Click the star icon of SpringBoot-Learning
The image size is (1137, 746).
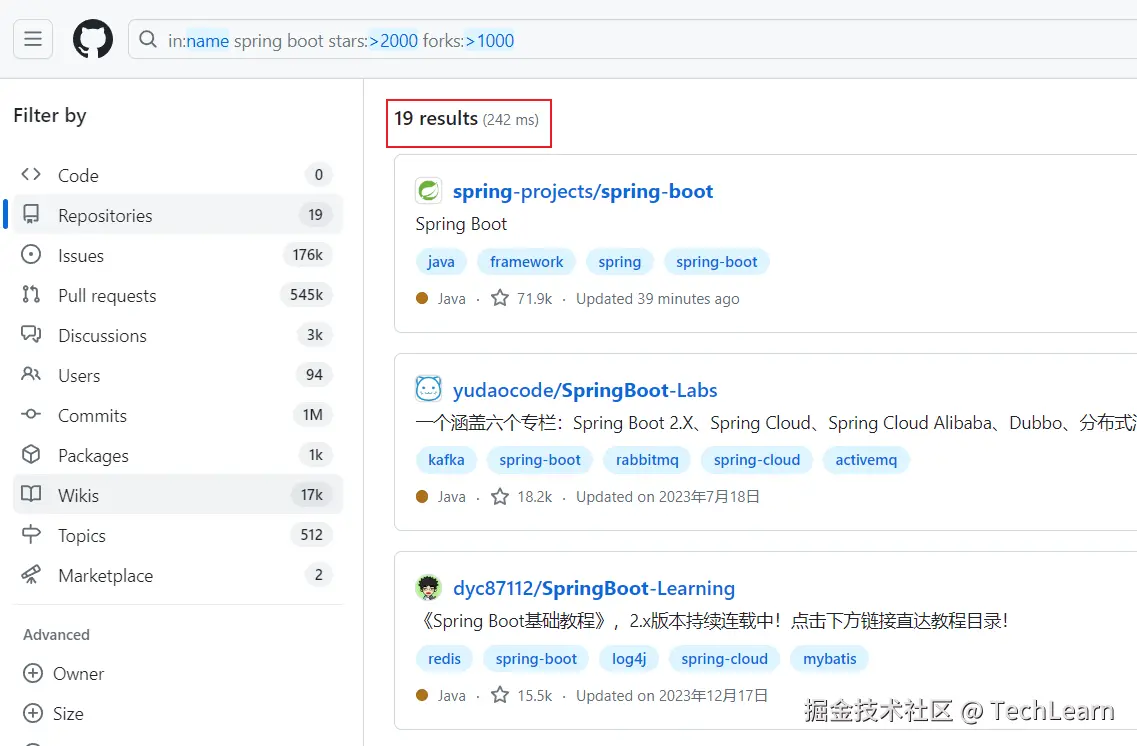[500, 695]
